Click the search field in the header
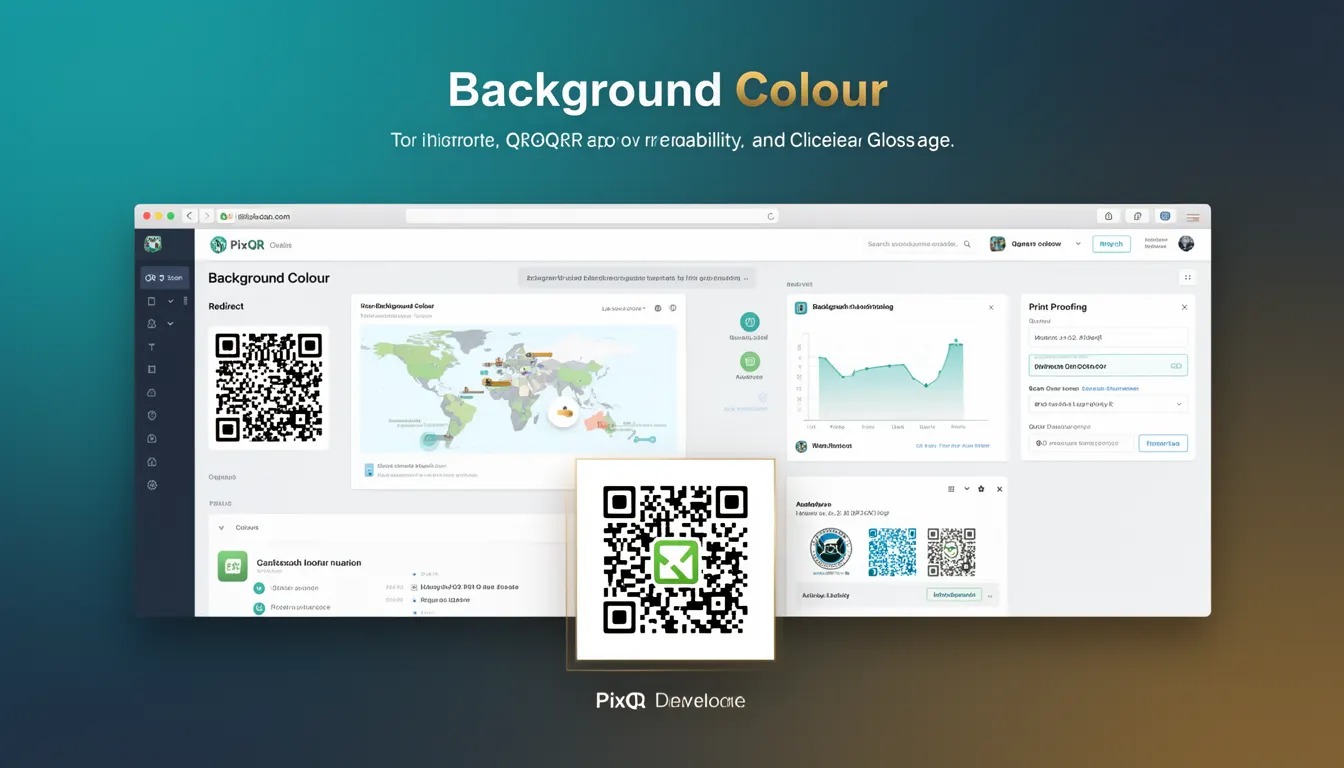Viewport: 1344px width, 768px height. (x=920, y=244)
